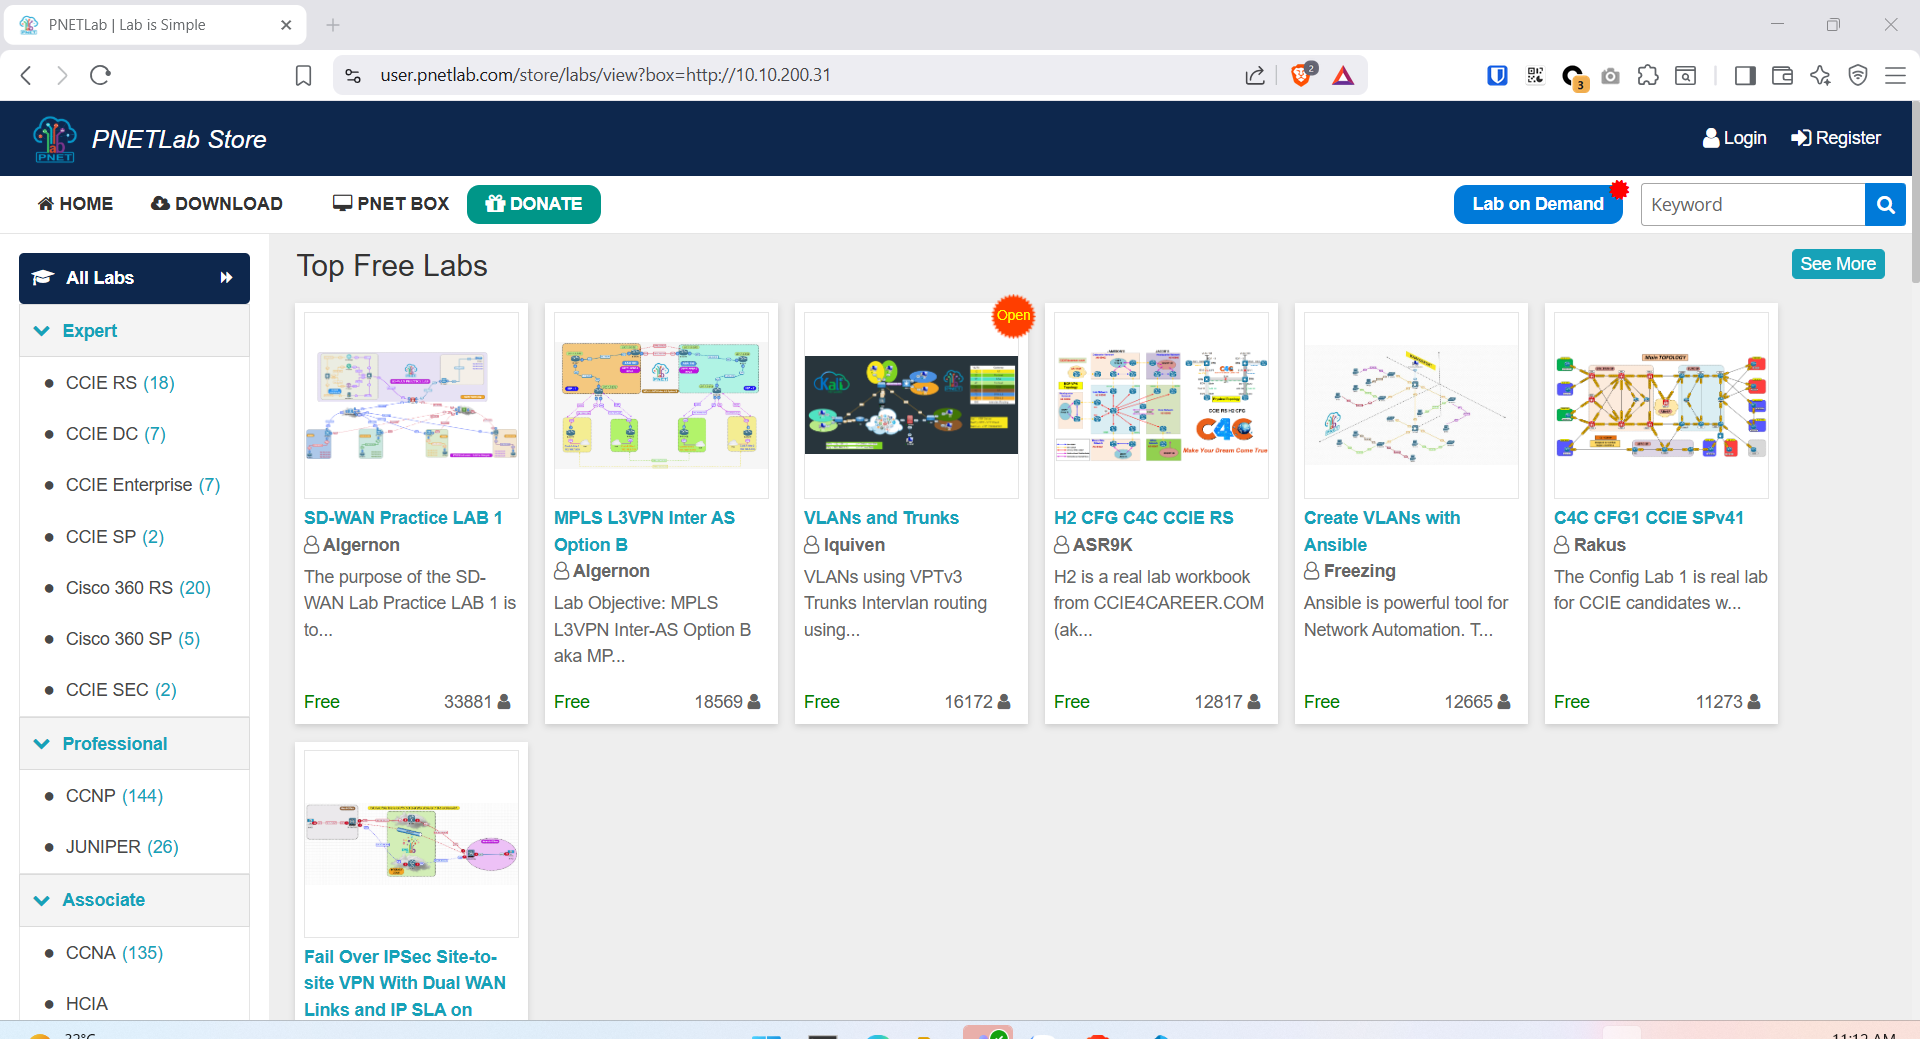Open C4C CFG1 CCIE SPv41 link

pyautogui.click(x=1648, y=518)
